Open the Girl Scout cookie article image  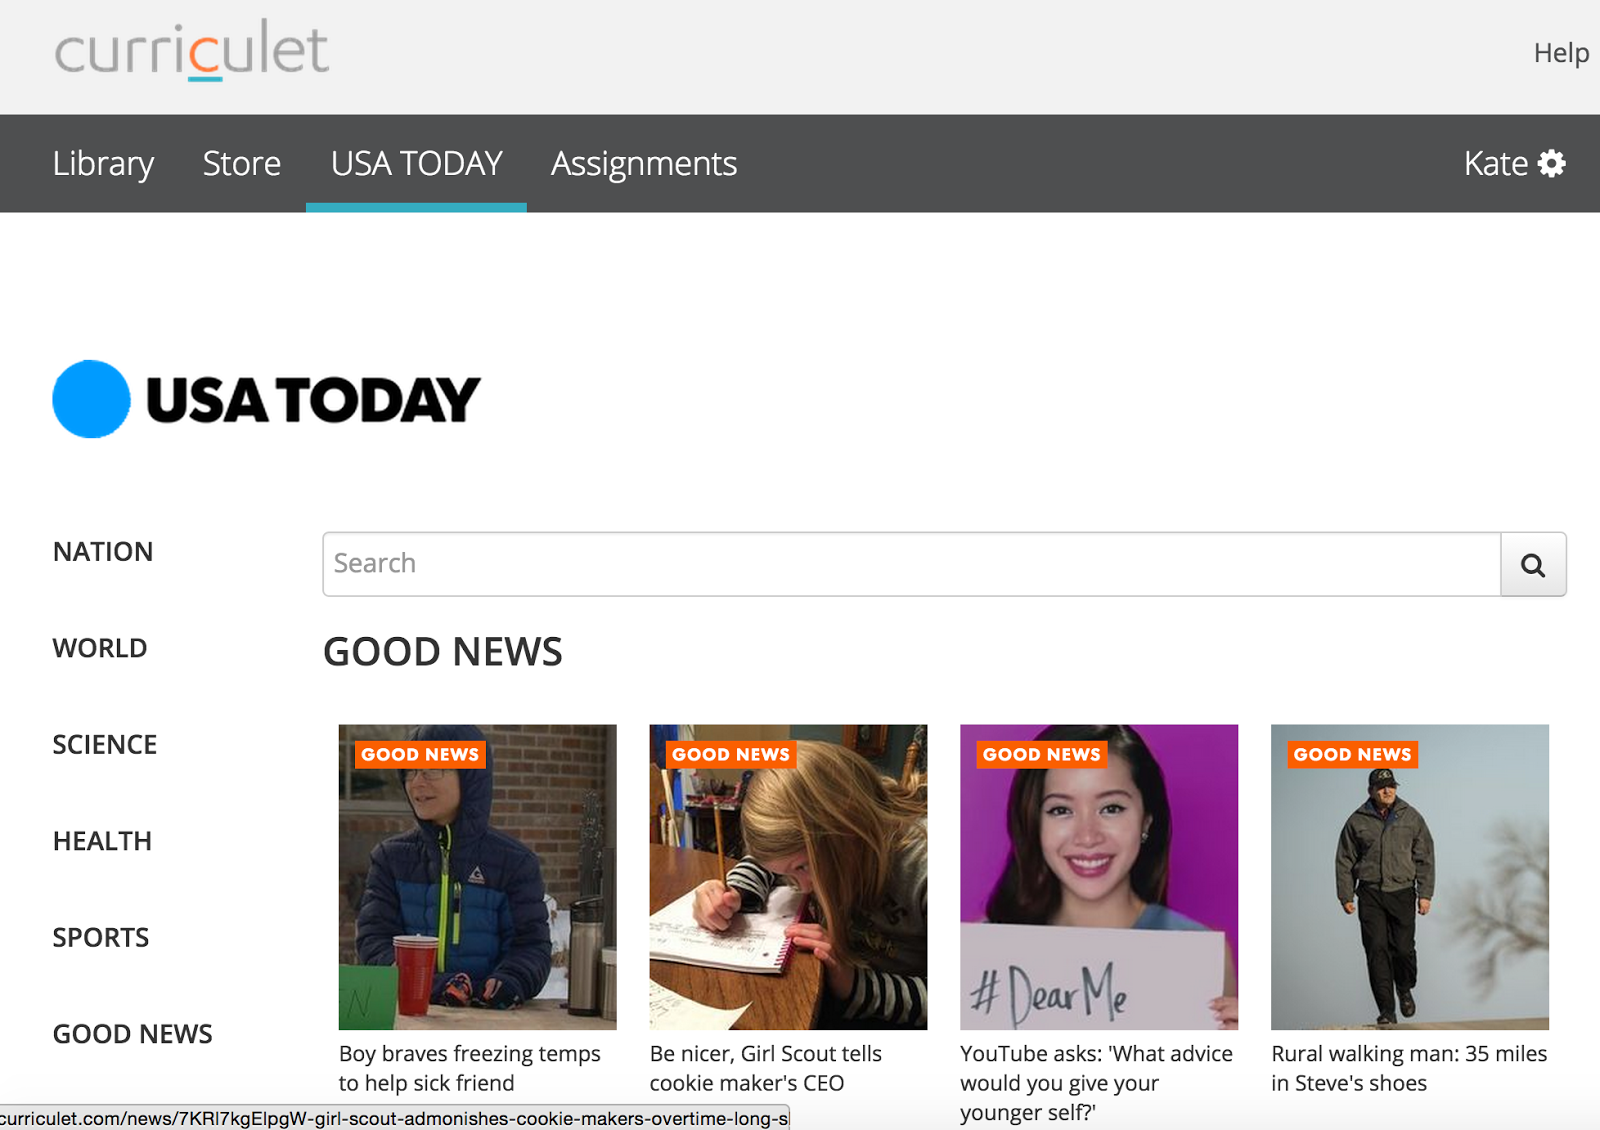(788, 877)
